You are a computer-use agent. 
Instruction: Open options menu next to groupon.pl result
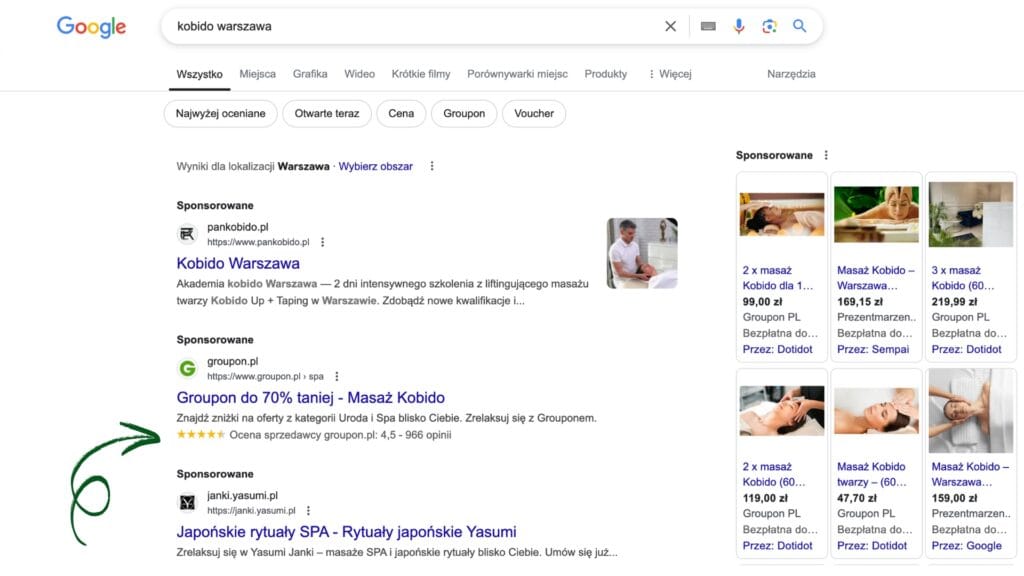(337, 375)
